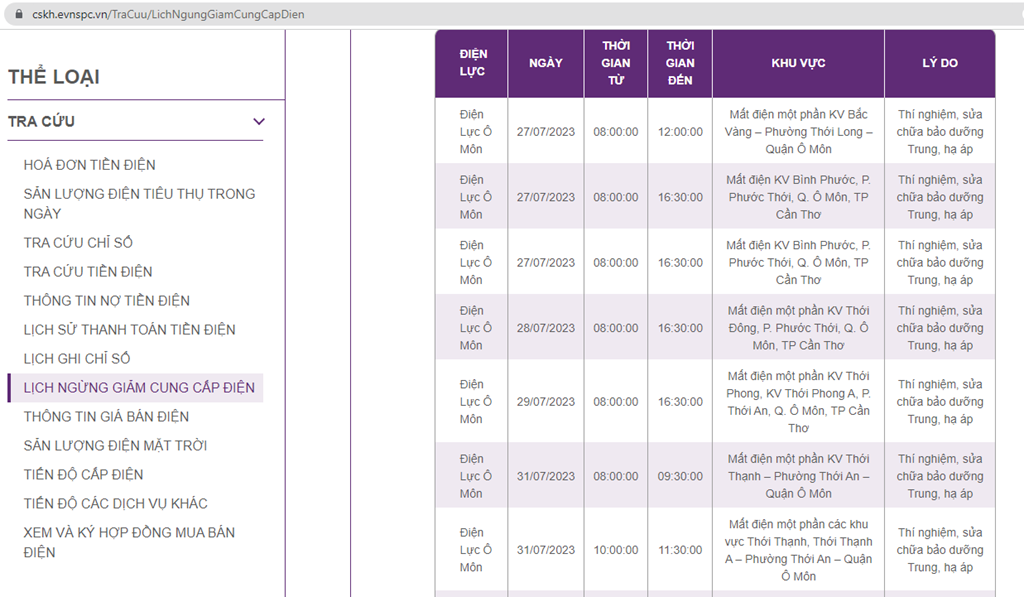Select the 28/07/2023 outage row date
Viewport: 1024px width, 597px height.
546,328
